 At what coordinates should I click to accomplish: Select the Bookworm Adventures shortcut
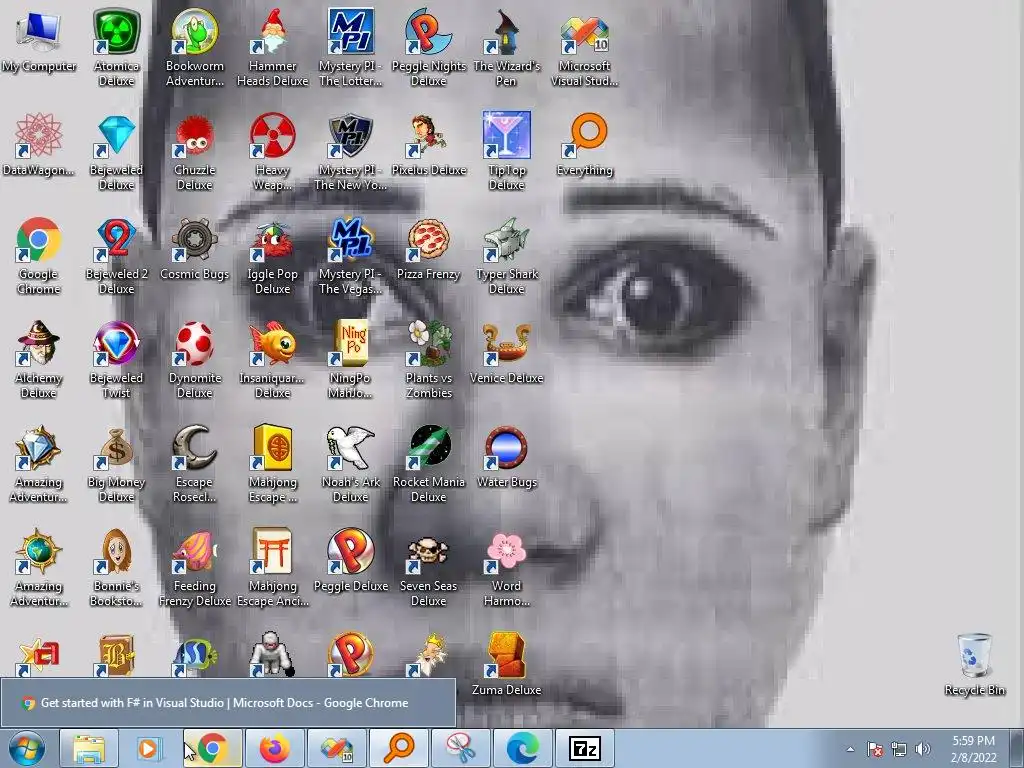195,47
